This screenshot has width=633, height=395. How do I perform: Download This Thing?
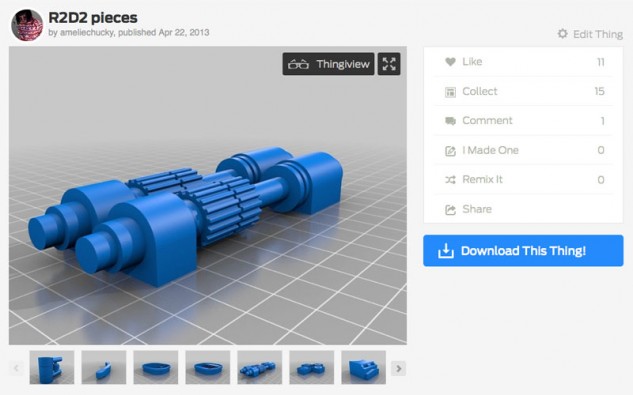523,251
